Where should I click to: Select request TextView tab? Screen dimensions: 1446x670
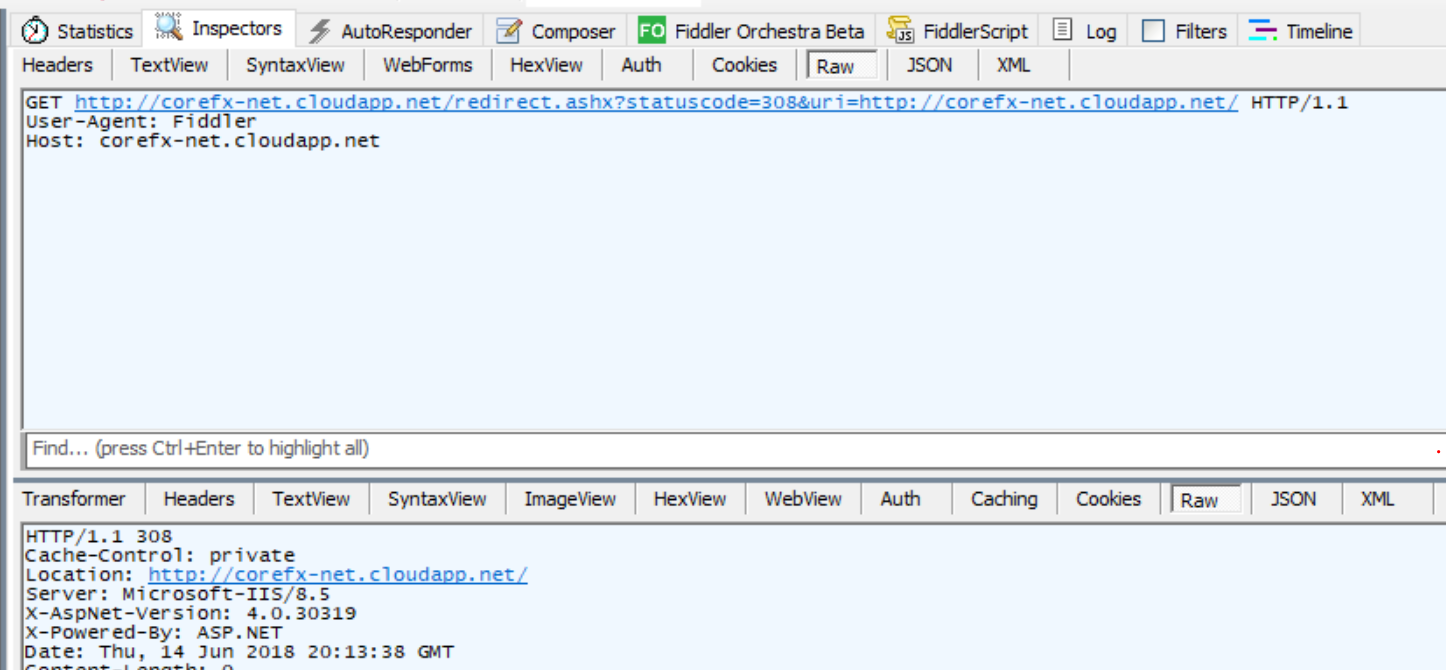(169, 65)
